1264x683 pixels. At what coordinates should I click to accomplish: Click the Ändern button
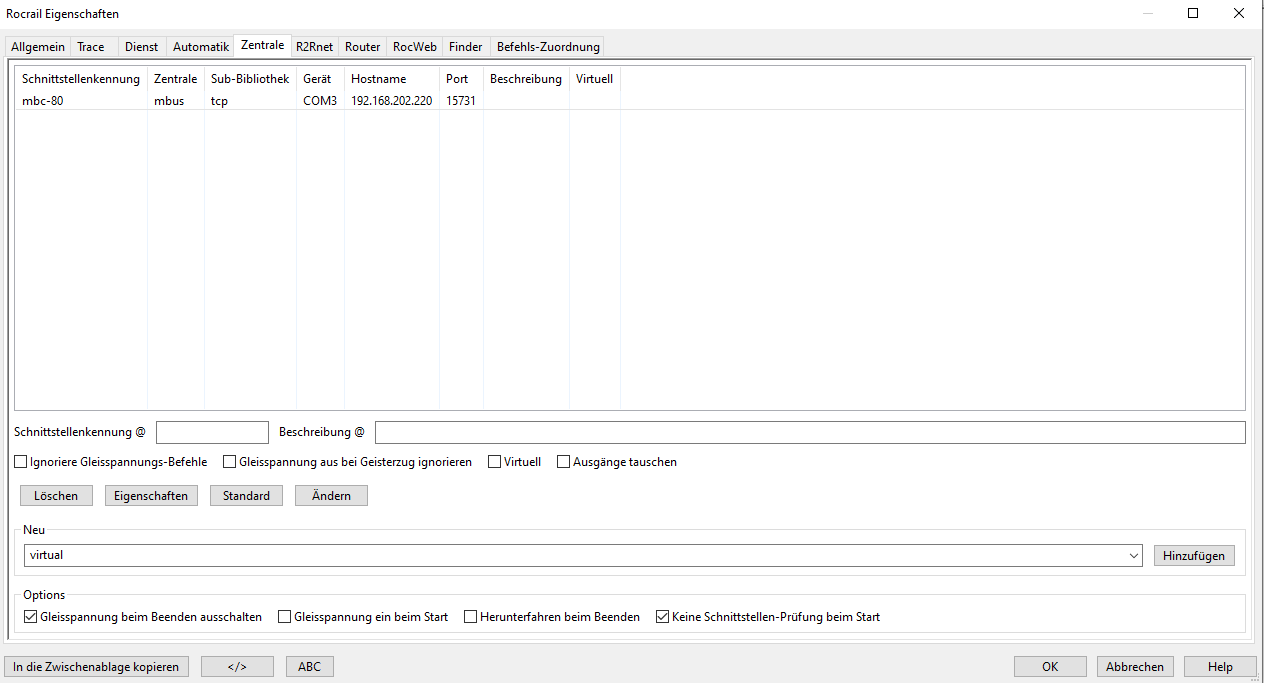[x=331, y=496]
